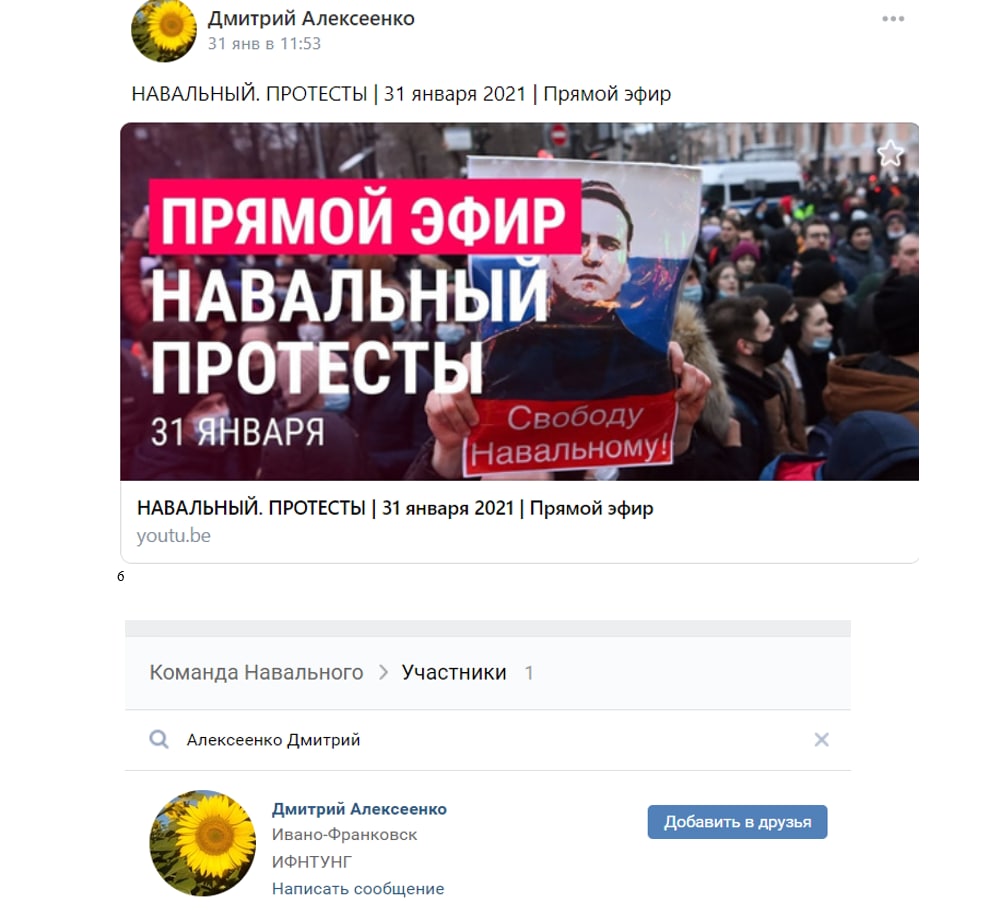Click the search field with Алексеенко Дмитрий
The height and width of the screenshot is (920, 987).
tap(488, 739)
